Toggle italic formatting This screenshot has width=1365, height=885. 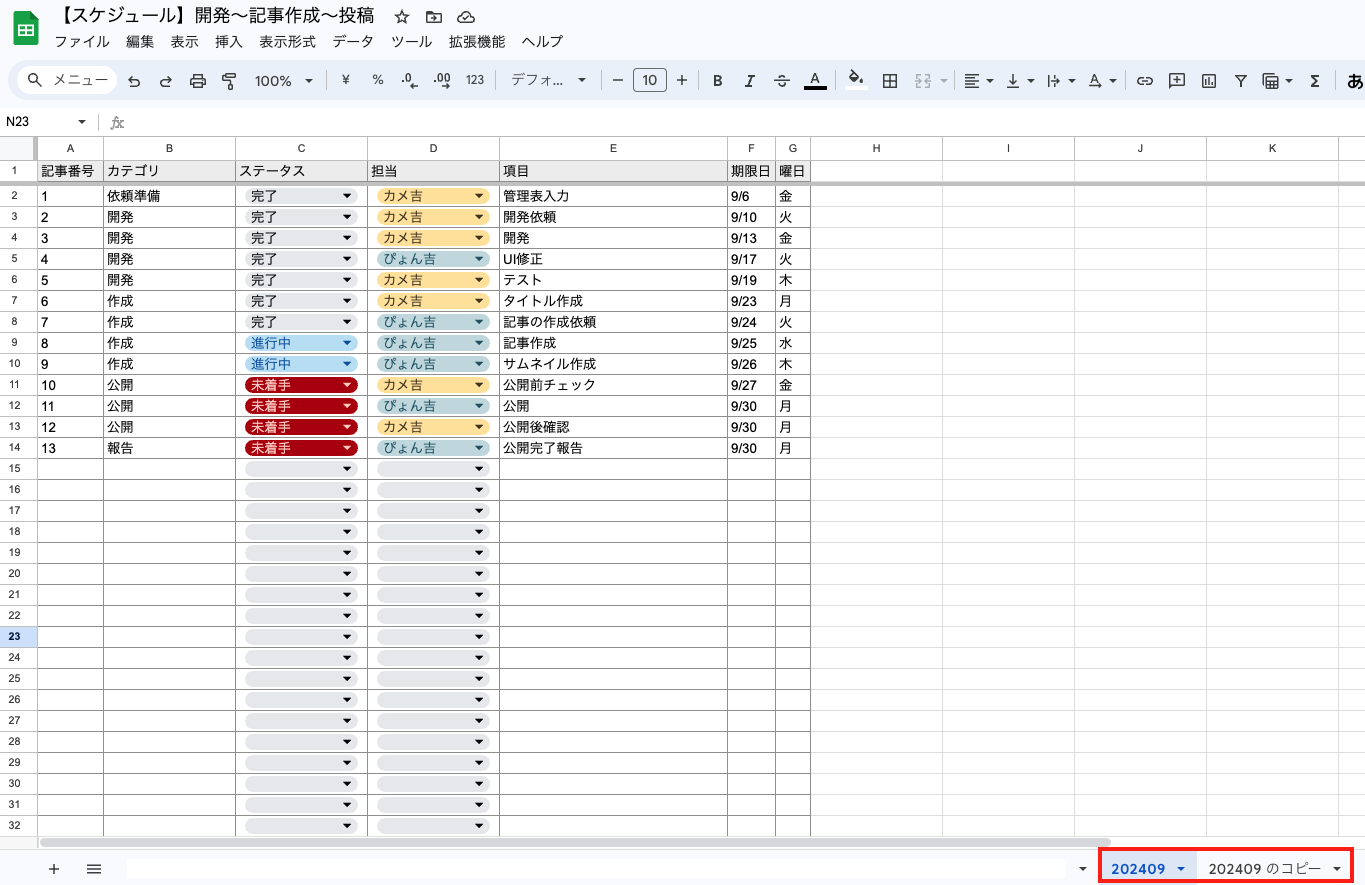750,81
